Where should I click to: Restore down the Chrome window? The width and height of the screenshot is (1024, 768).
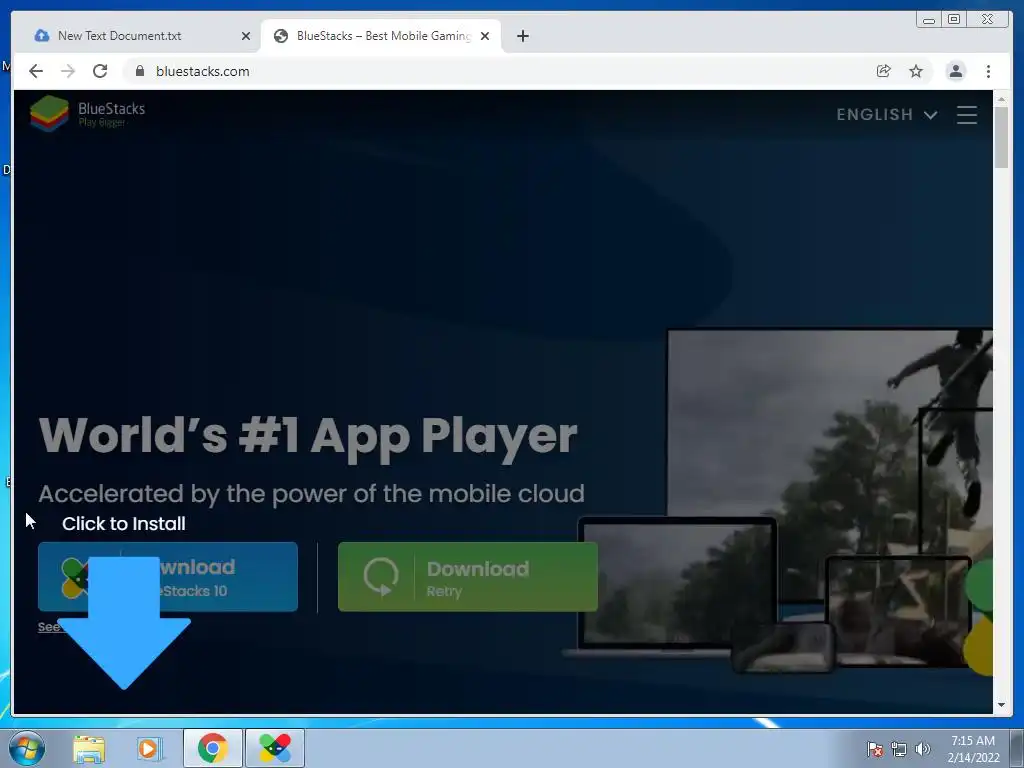pyautogui.click(x=954, y=20)
